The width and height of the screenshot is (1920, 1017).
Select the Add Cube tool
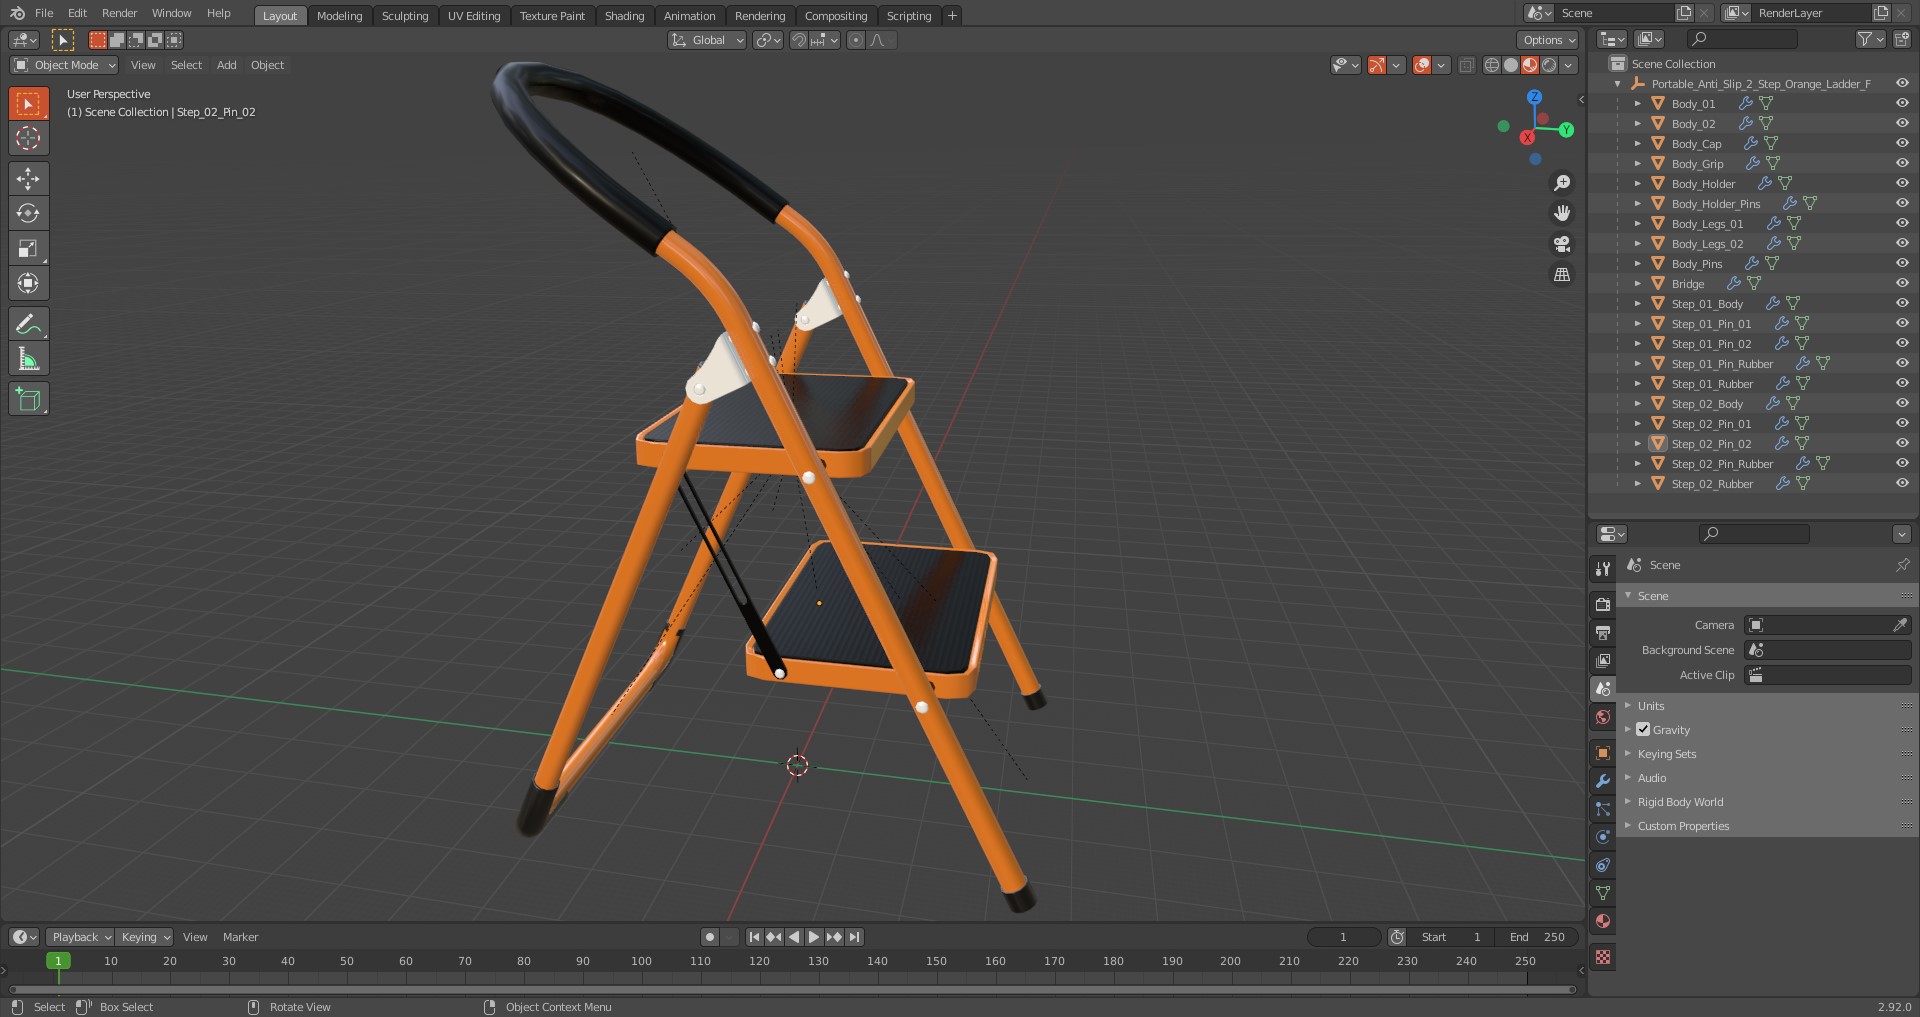pos(28,400)
